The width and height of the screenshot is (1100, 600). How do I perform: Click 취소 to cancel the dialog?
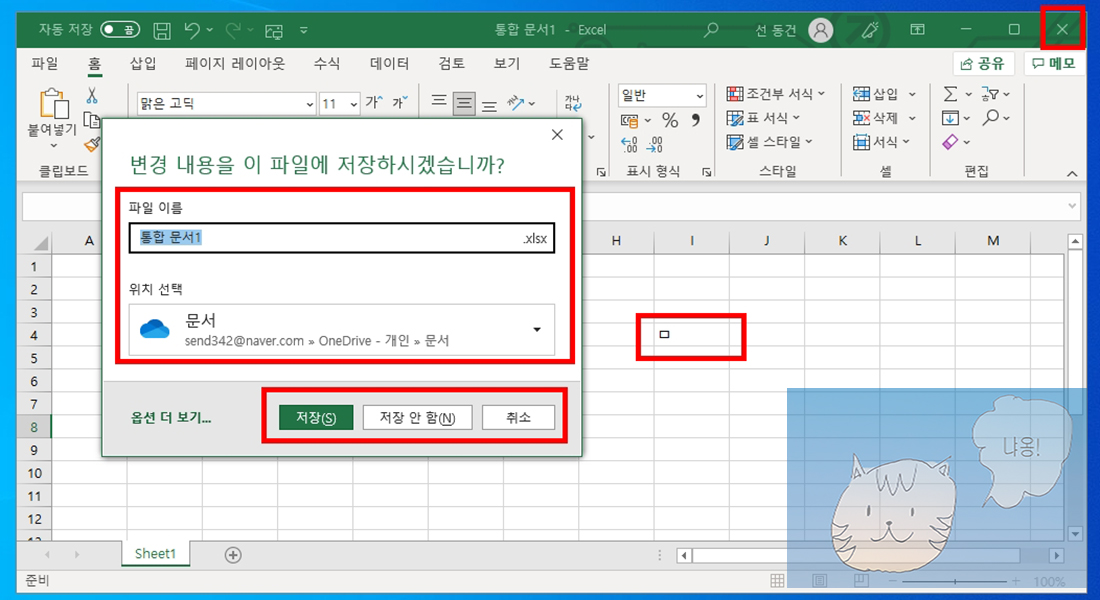(x=518, y=418)
